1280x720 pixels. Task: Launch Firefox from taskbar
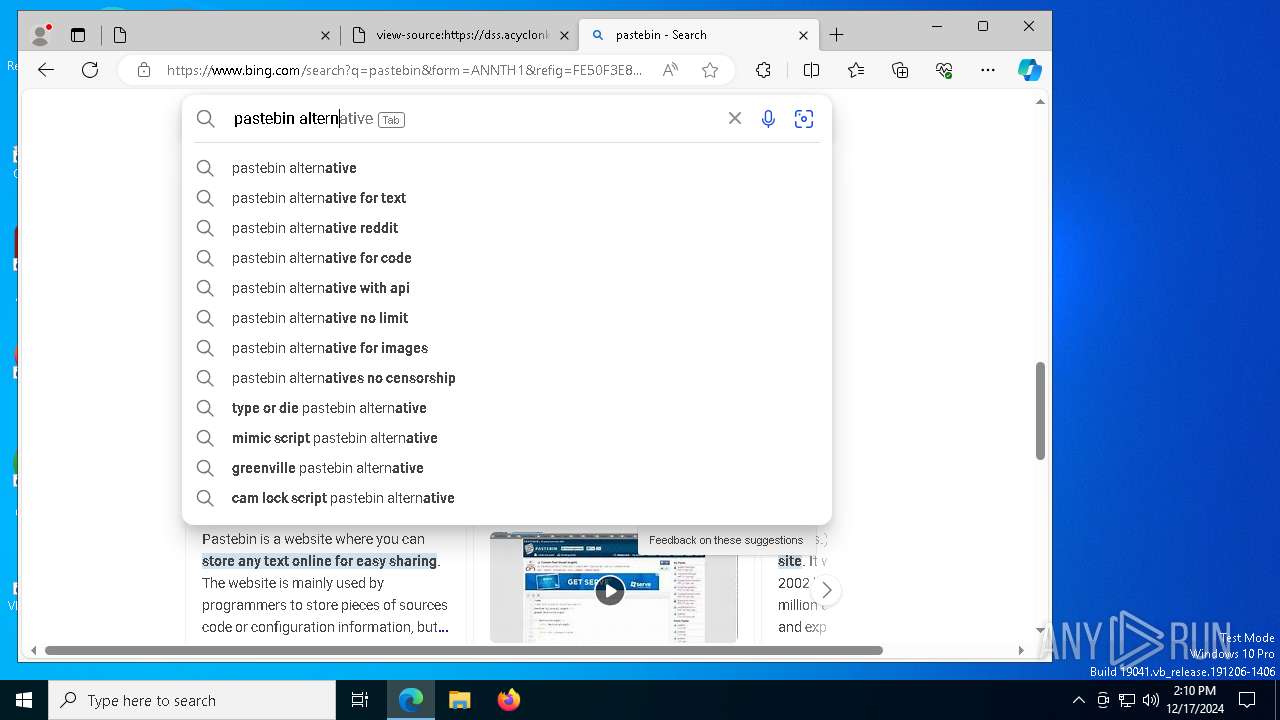pos(508,700)
